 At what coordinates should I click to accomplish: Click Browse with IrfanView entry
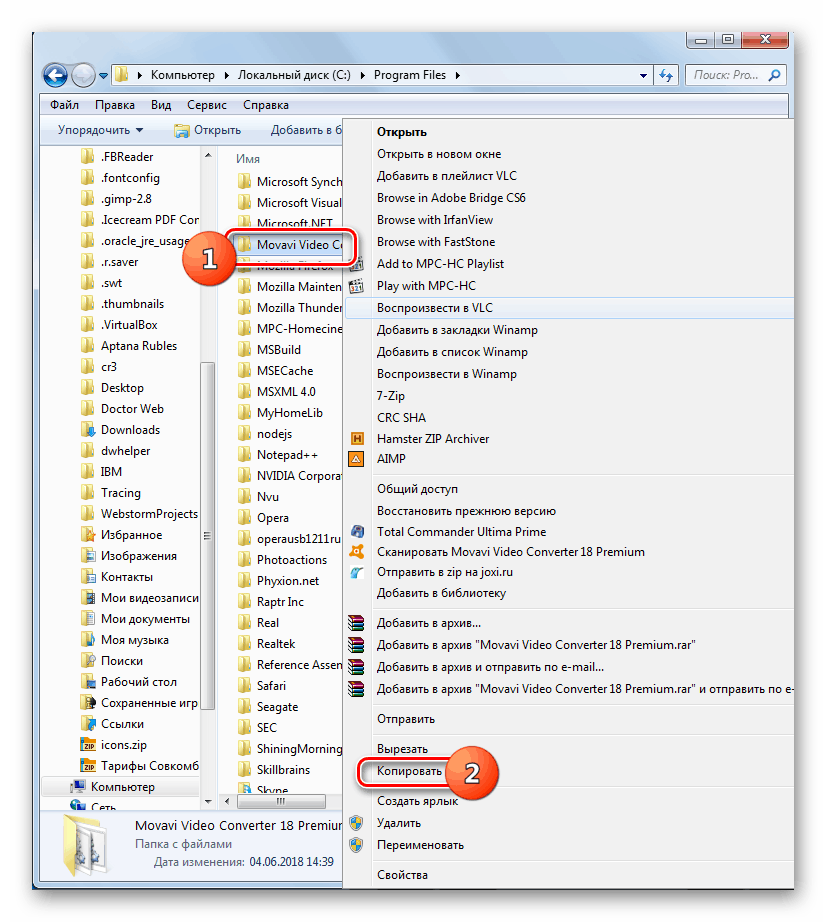click(x=435, y=220)
